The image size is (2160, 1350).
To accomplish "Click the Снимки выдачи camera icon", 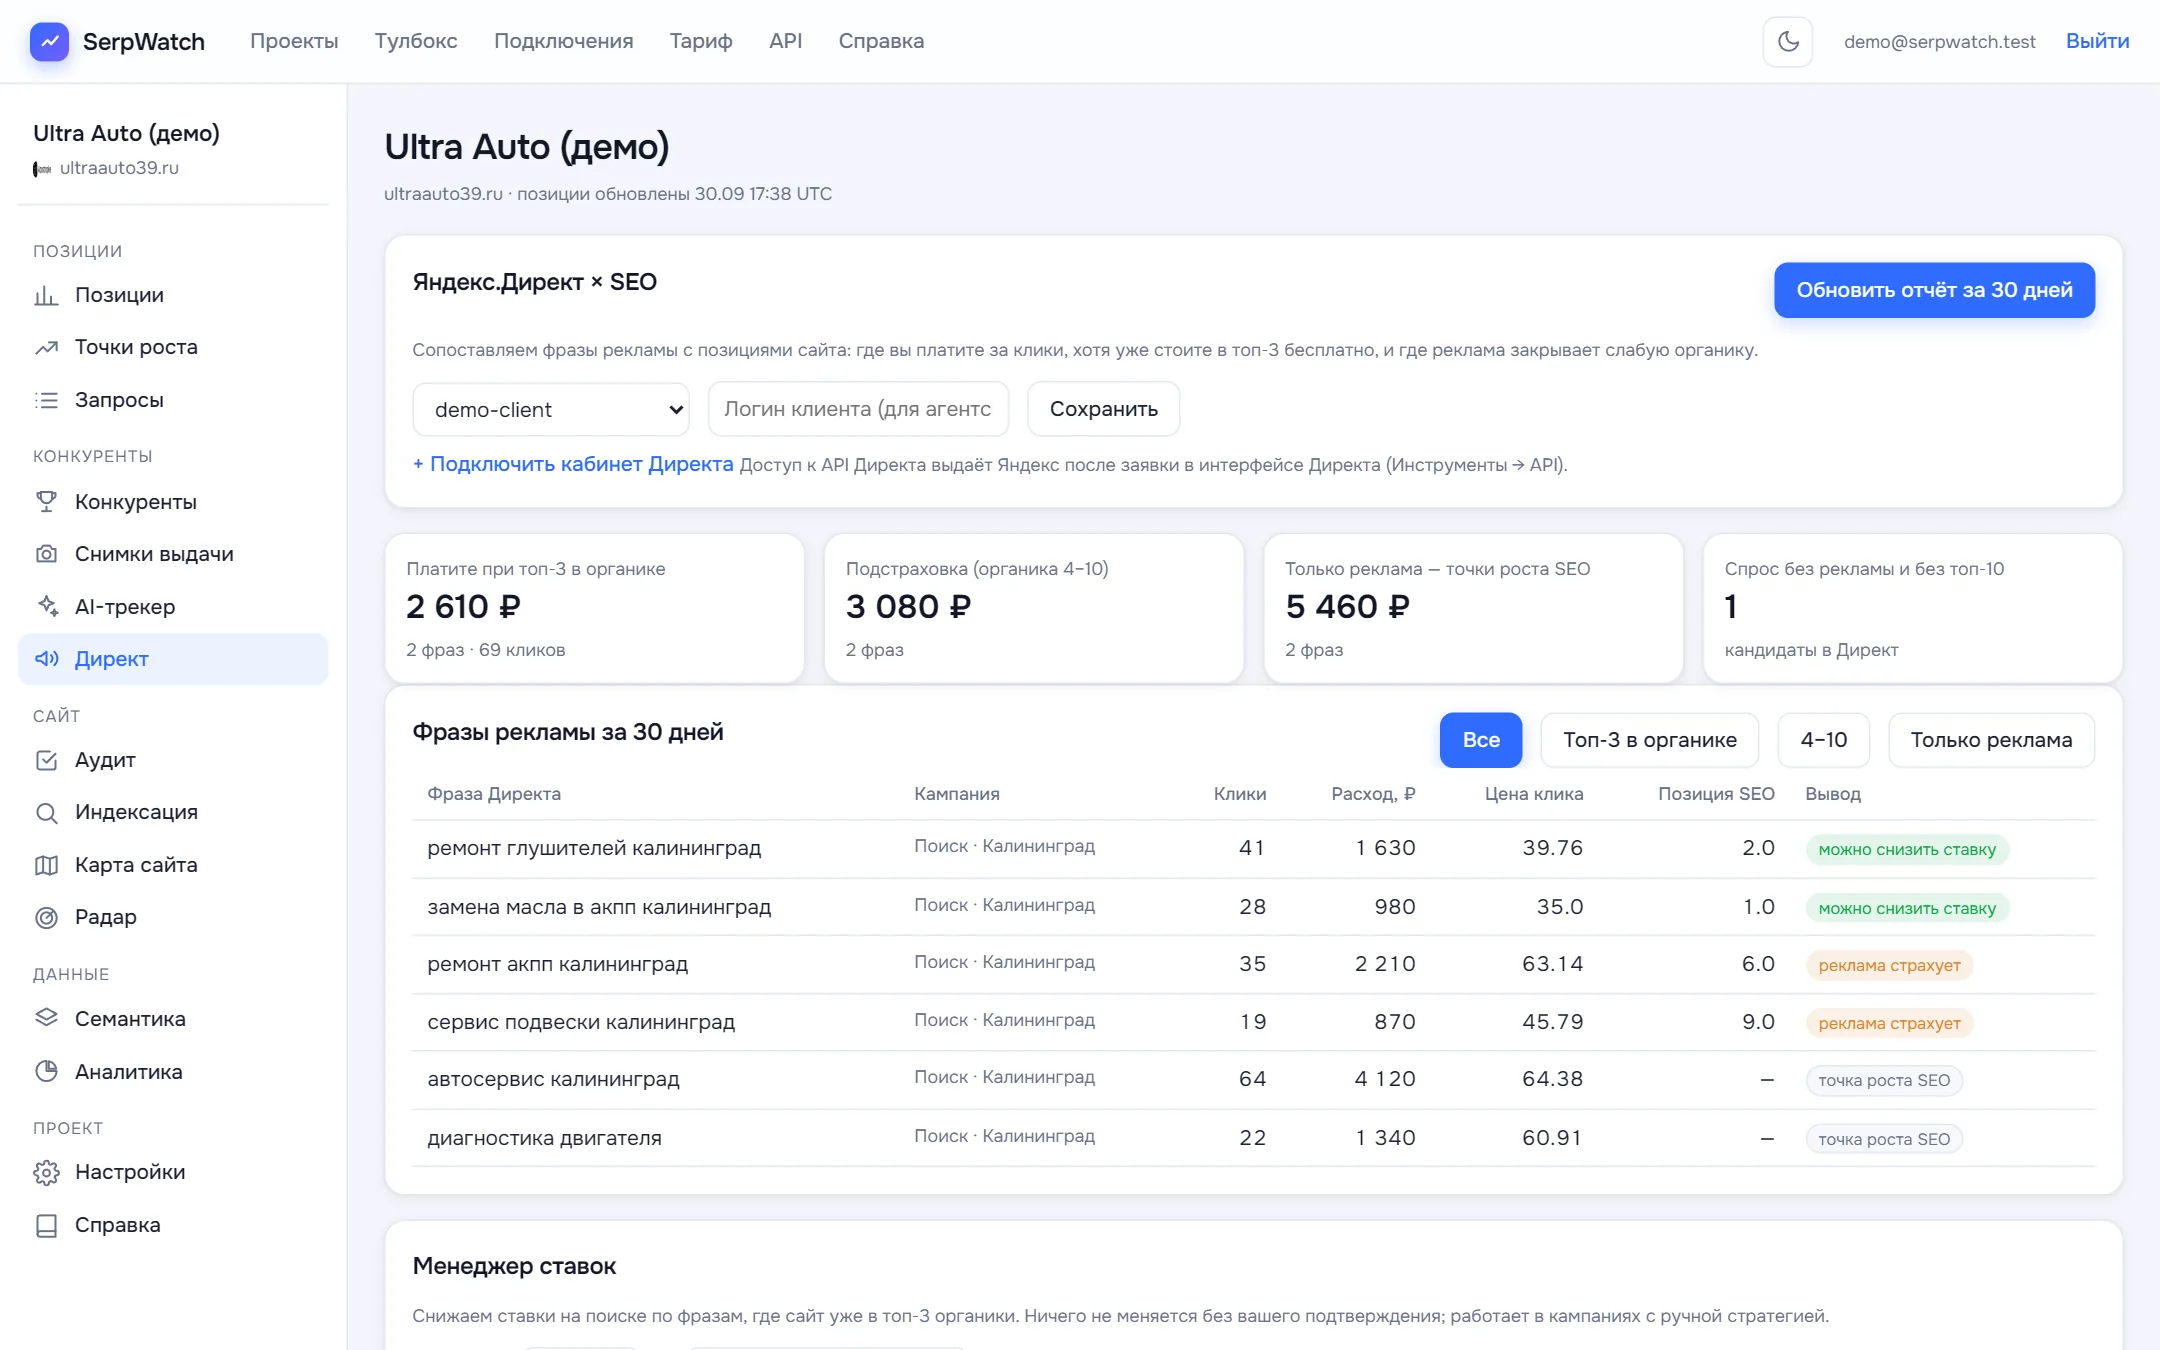I will [46, 554].
